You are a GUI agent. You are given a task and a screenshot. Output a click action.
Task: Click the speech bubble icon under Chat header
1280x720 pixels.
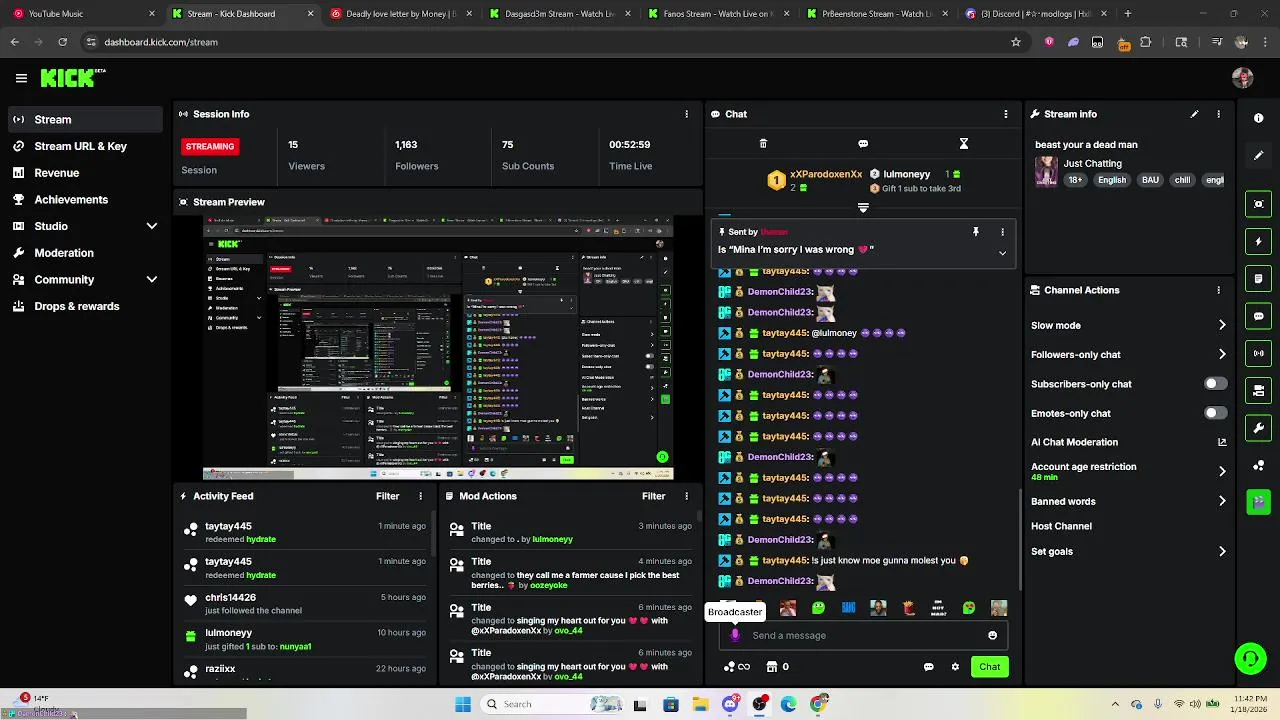(x=863, y=144)
